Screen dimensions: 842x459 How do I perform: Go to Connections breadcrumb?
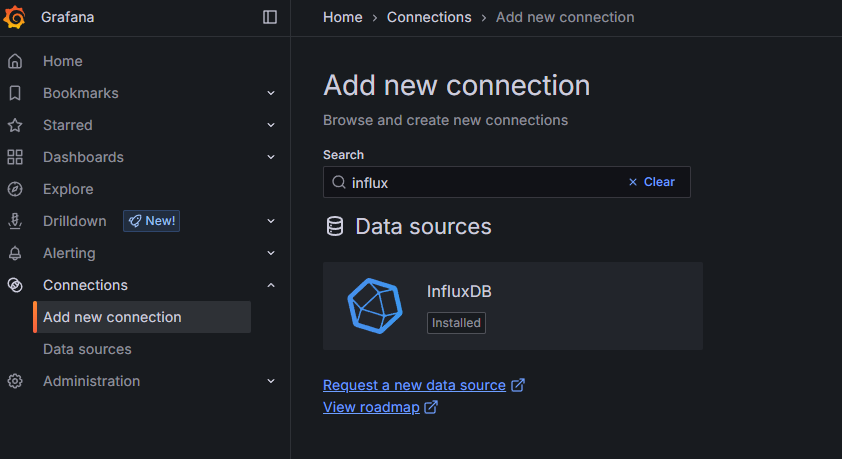coord(429,17)
